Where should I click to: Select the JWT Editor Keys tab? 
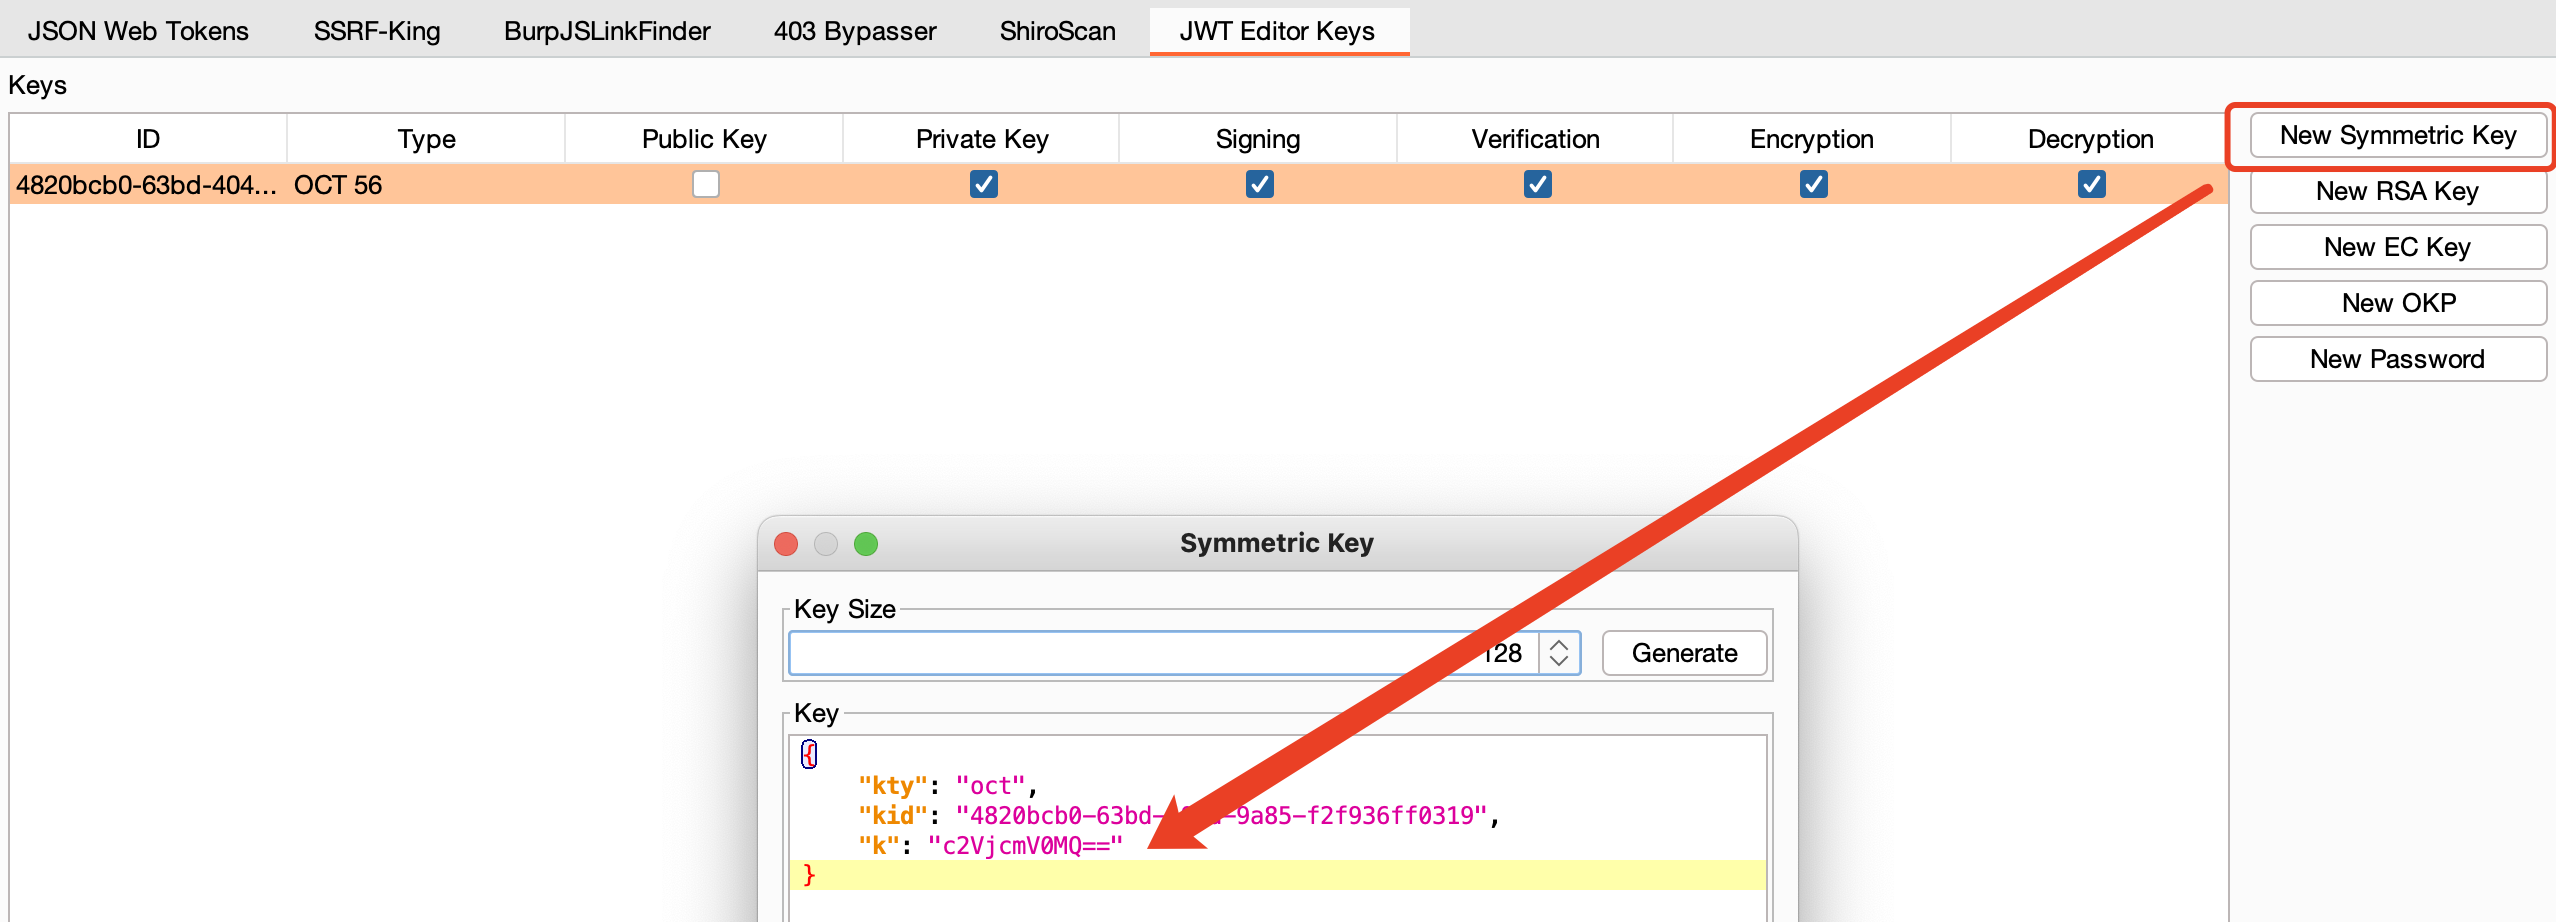(x=1277, y=31)
